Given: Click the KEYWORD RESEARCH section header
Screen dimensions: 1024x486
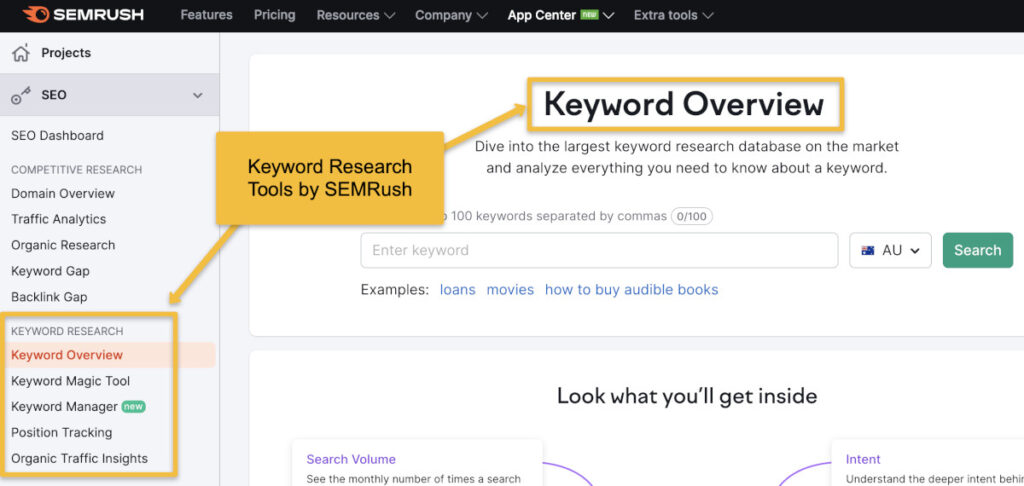Looking at the screenshot, I should [67, 331].
